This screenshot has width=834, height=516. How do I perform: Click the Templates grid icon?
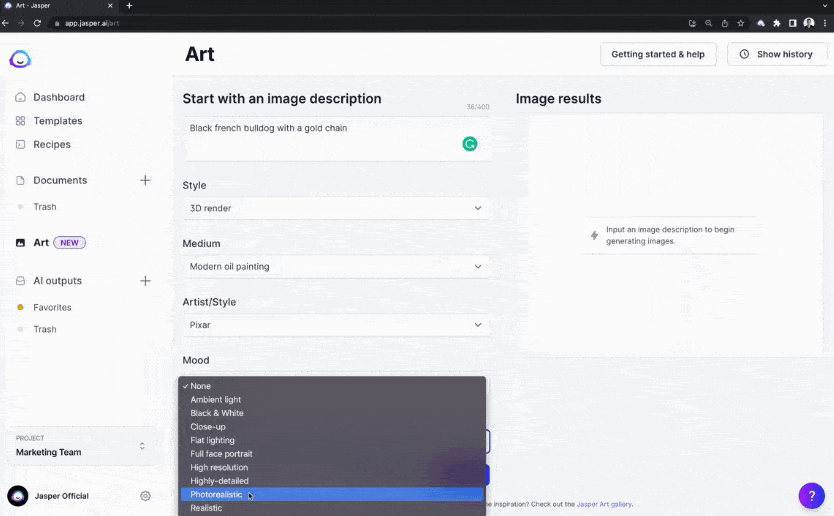[20, 121]
